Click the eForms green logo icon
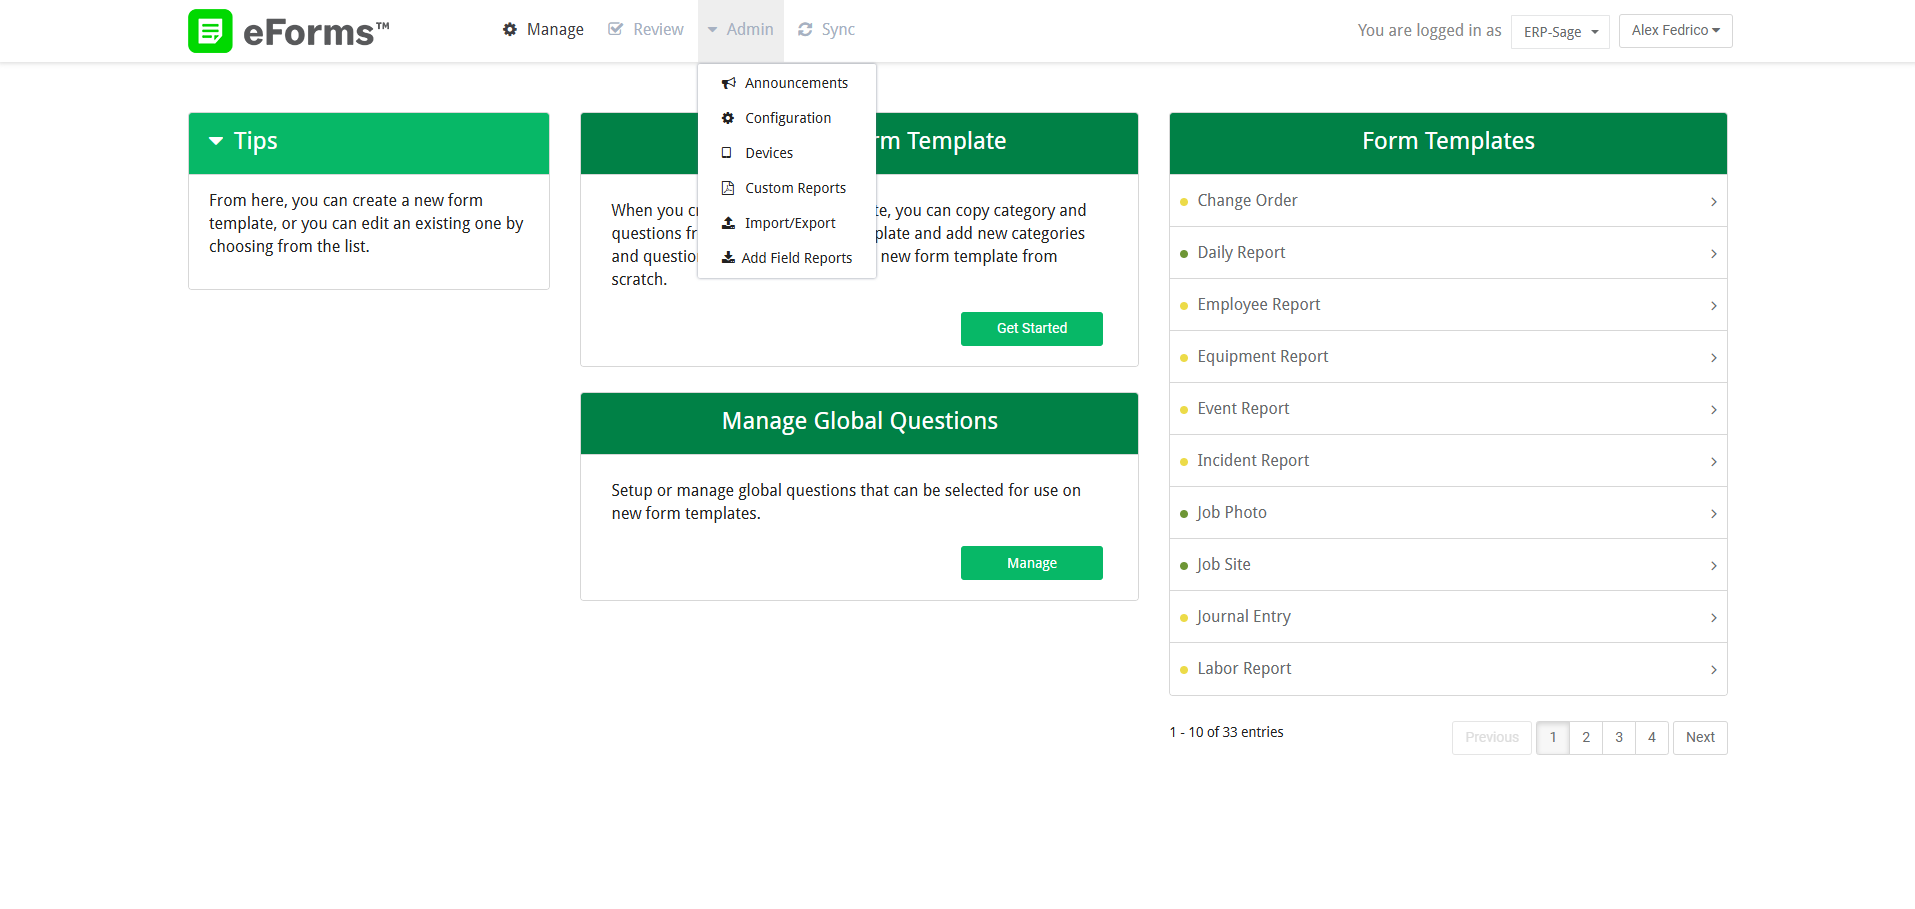 coord(210,31)
